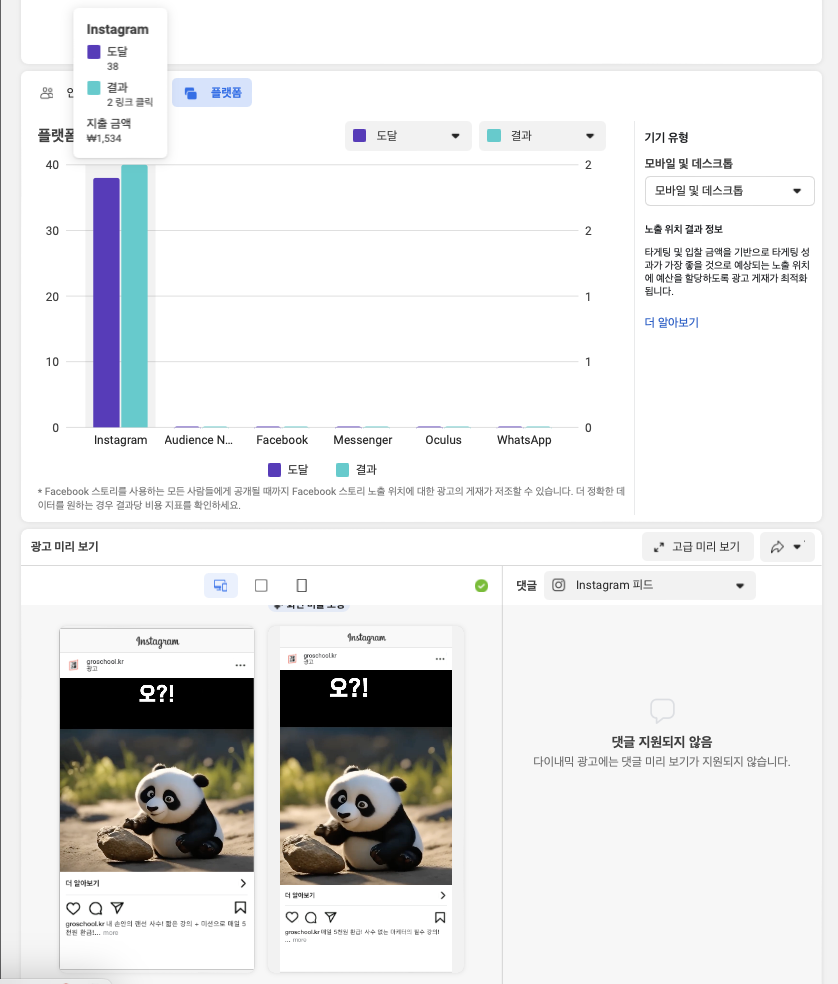This screenshot has height=984, width=838.
Task: Click the comment bubble icon in right preview
Action: tap(311, 917)
